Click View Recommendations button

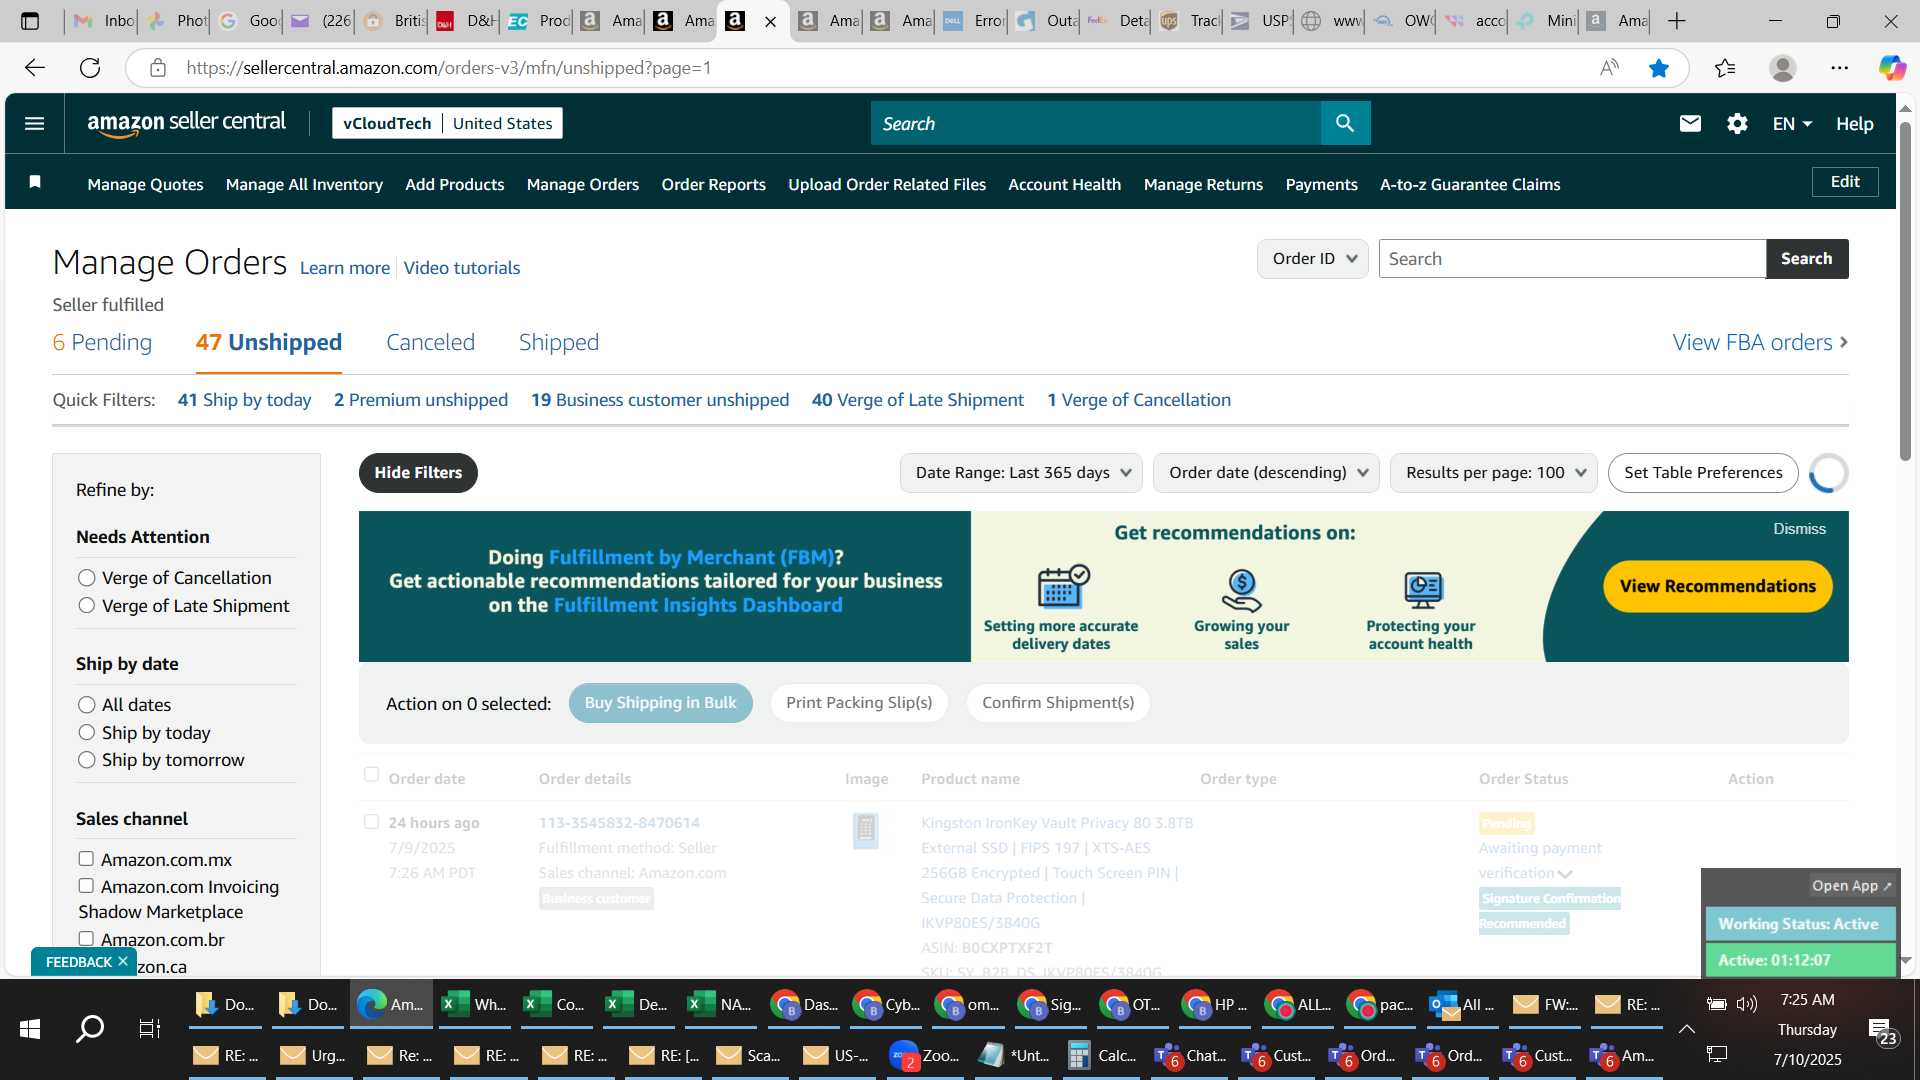click(x=1717, y=587)
